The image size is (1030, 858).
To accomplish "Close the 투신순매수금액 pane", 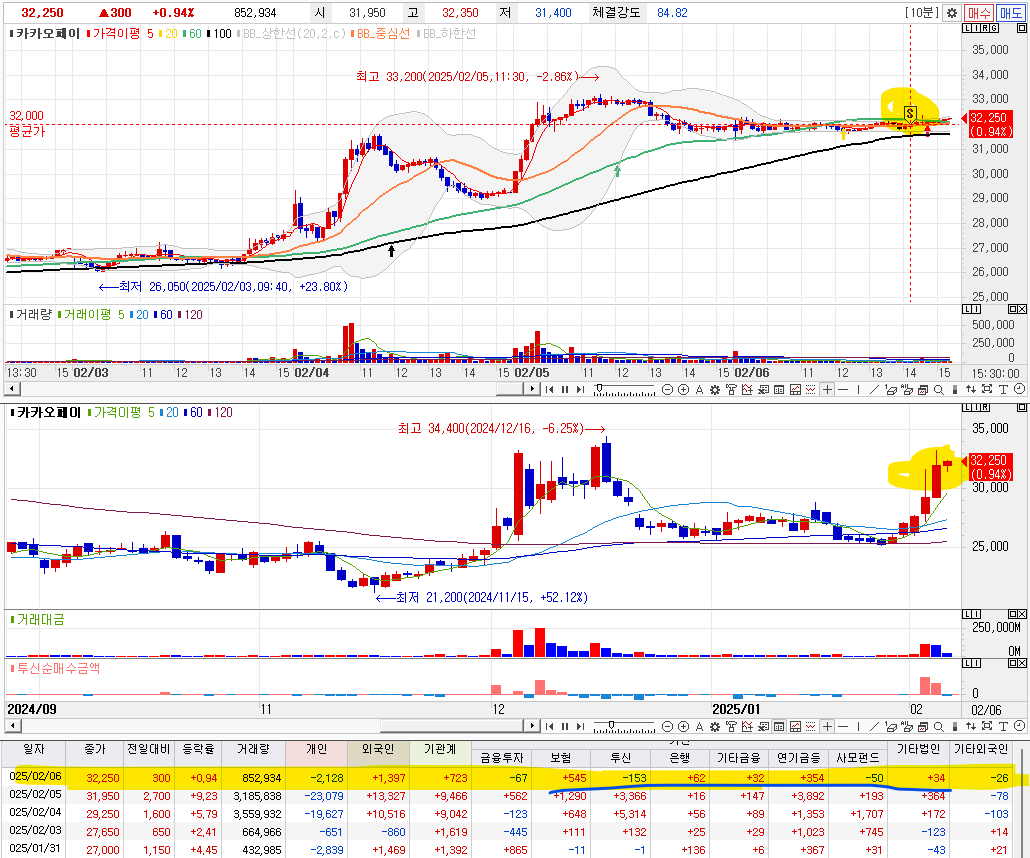I will 1021,663.
